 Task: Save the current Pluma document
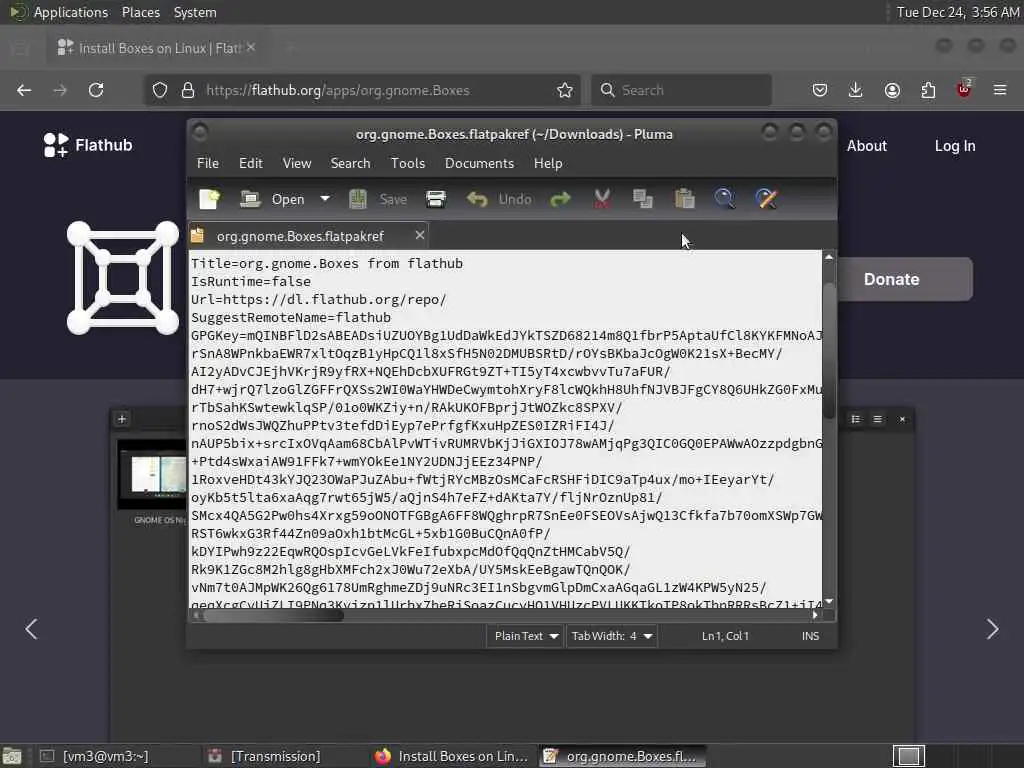click(378, 199)
